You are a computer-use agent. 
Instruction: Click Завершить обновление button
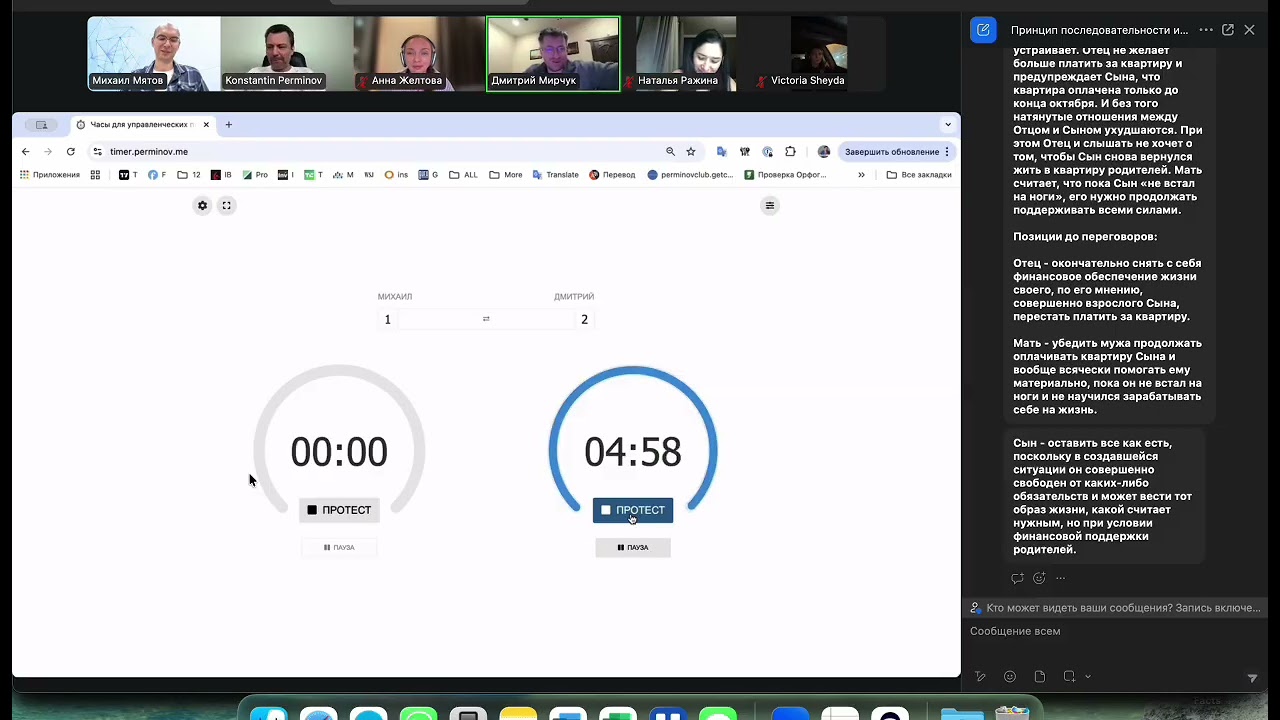(x=897, y=152)
